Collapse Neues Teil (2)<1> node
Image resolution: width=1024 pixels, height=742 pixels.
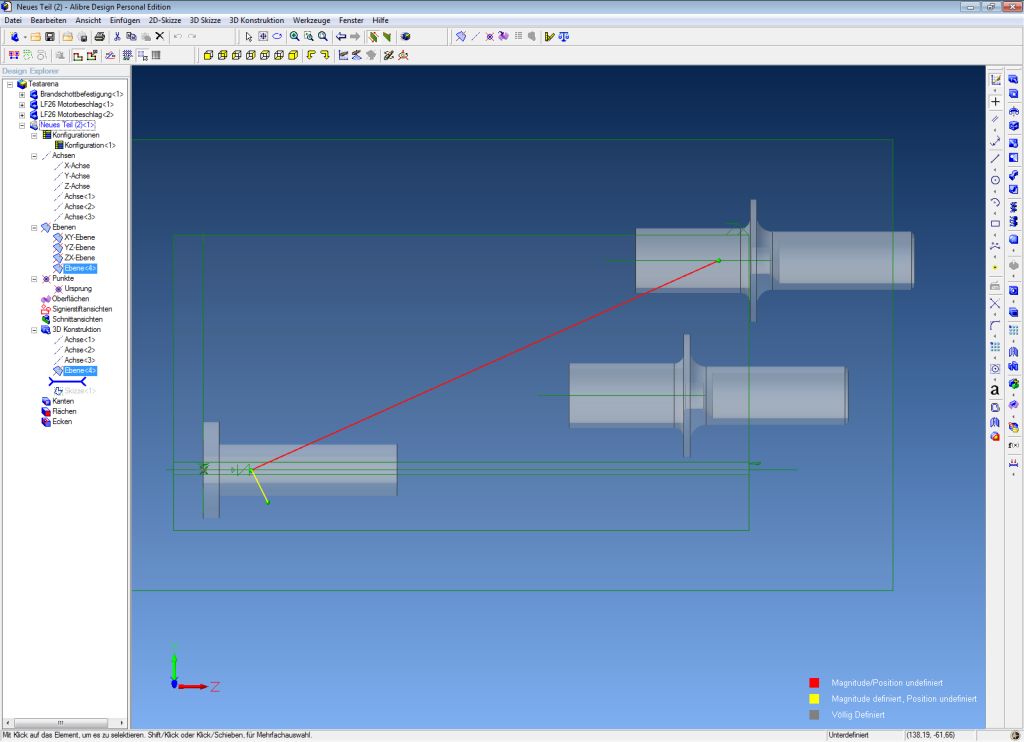(x=22, y=125)
